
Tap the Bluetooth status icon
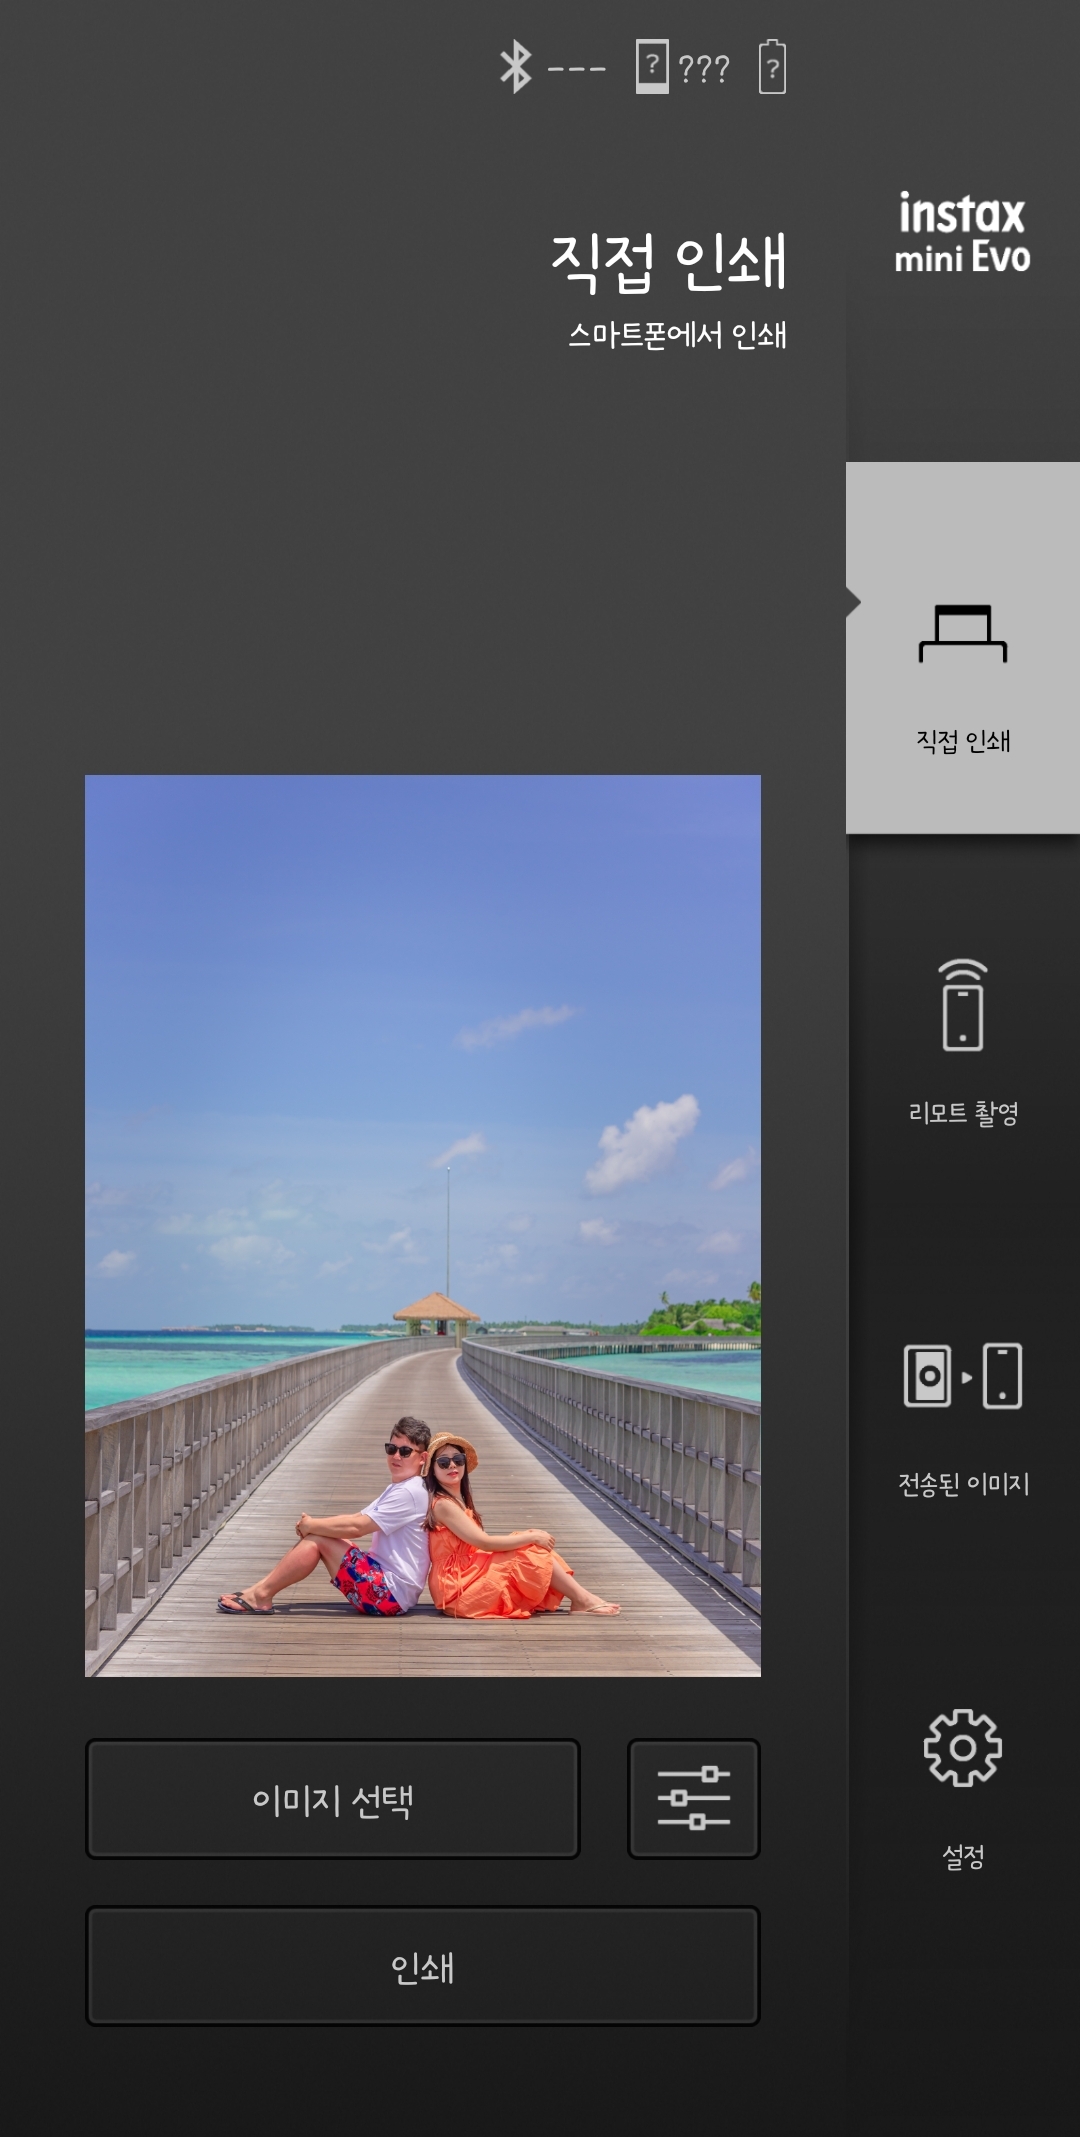[515, 67]
